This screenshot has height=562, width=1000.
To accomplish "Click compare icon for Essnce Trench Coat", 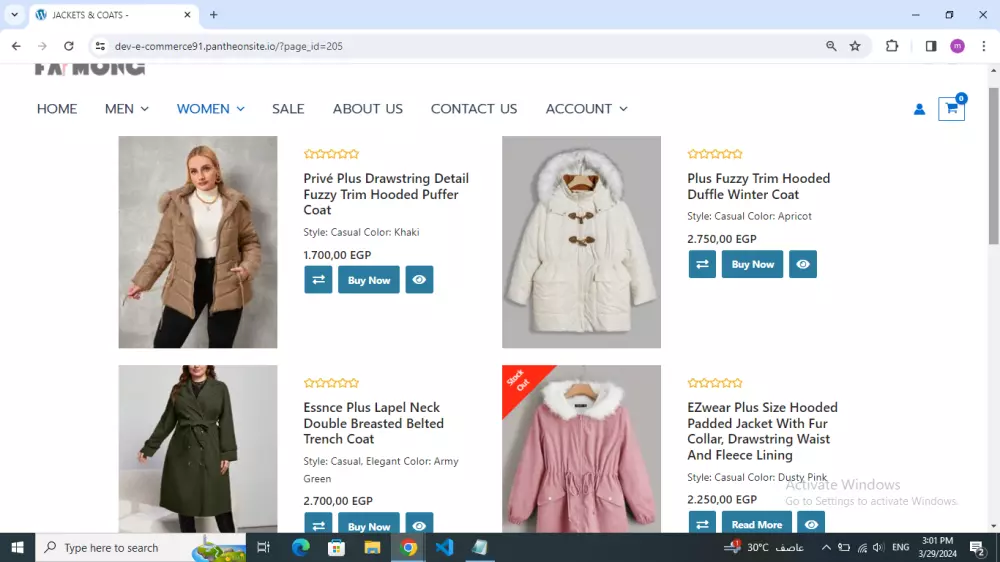I will [x=318, y=524].
